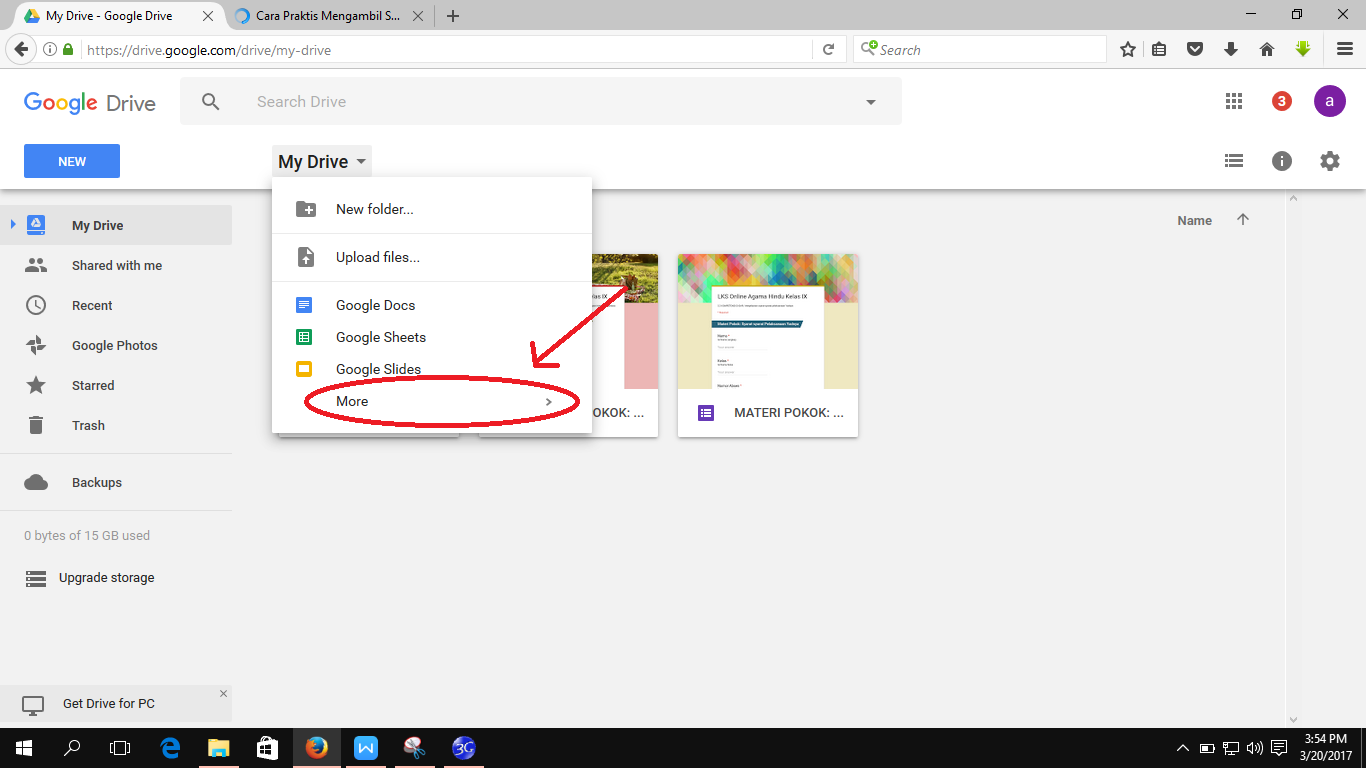The height and width of the screenshot is (768, 1366).
Task: Bookmark this page with star icon
Action: [1128, 49]
